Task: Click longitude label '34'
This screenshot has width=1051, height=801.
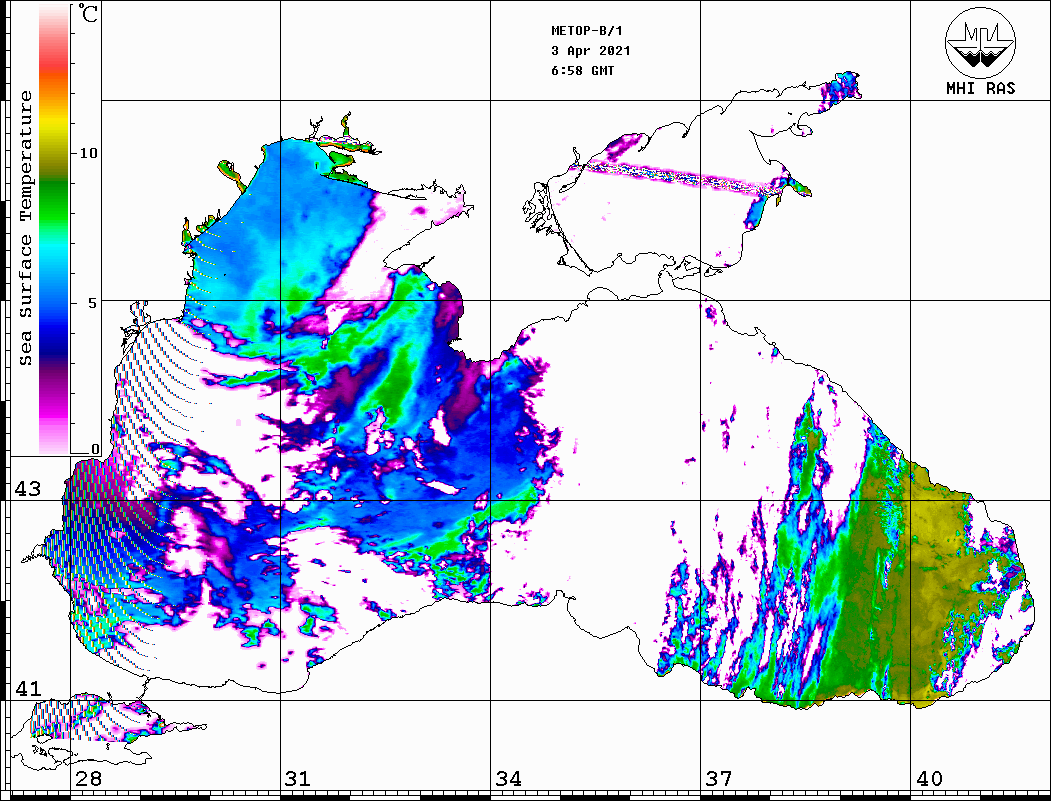Action: [508, 779]
